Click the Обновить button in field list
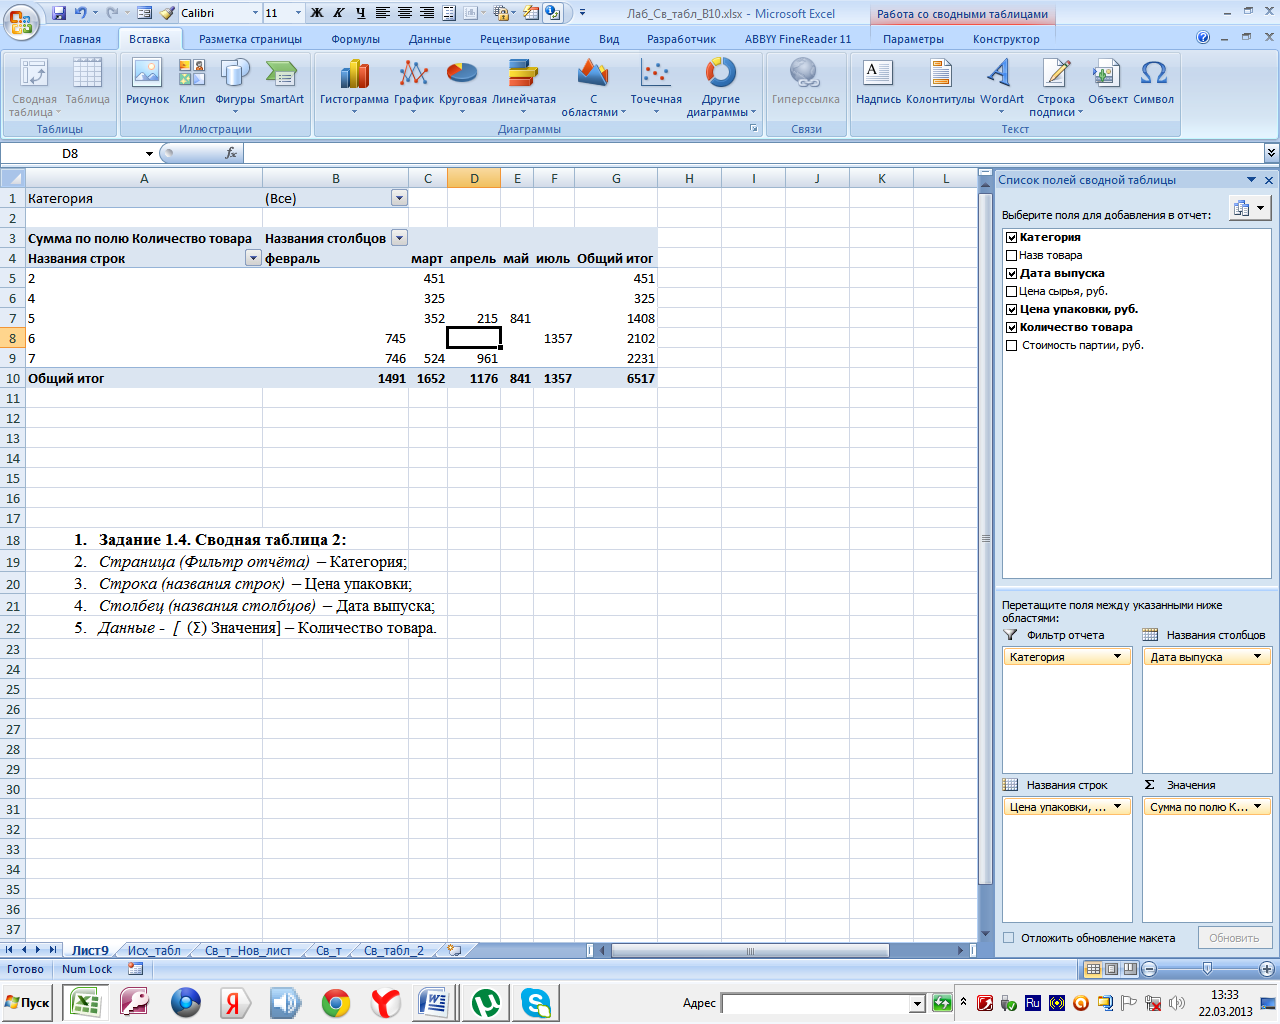Screen dimensions: 1280x1024 click(x=1234, y=938)
